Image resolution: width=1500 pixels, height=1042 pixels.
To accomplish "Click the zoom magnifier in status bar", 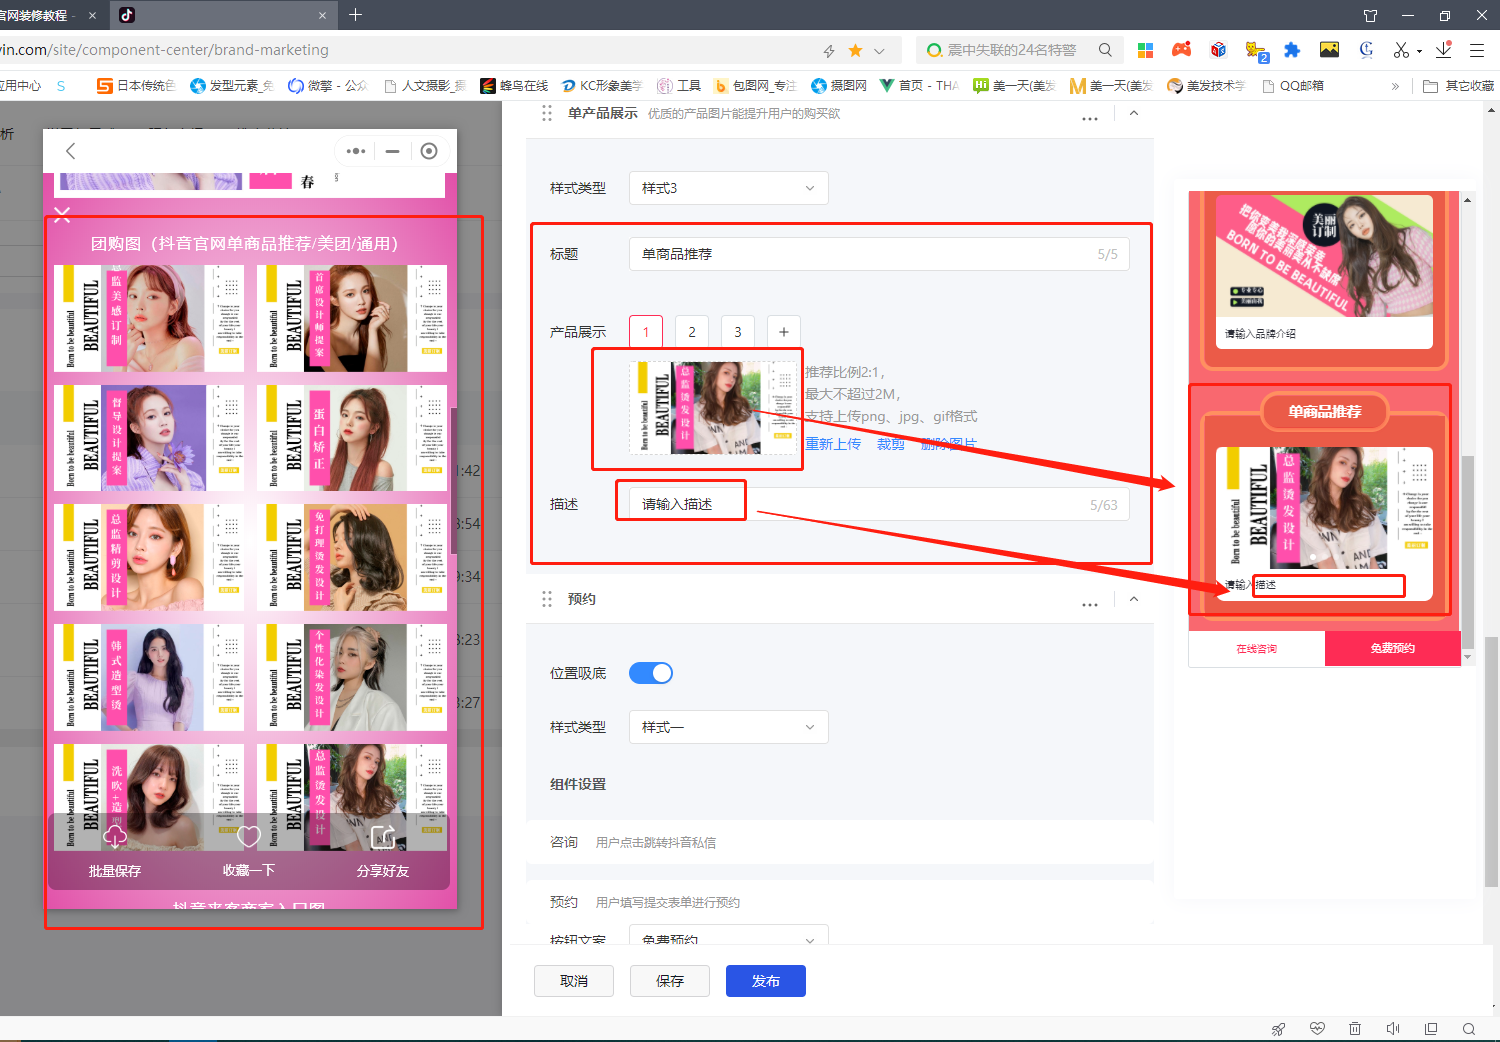I will pos(1468,1029).
